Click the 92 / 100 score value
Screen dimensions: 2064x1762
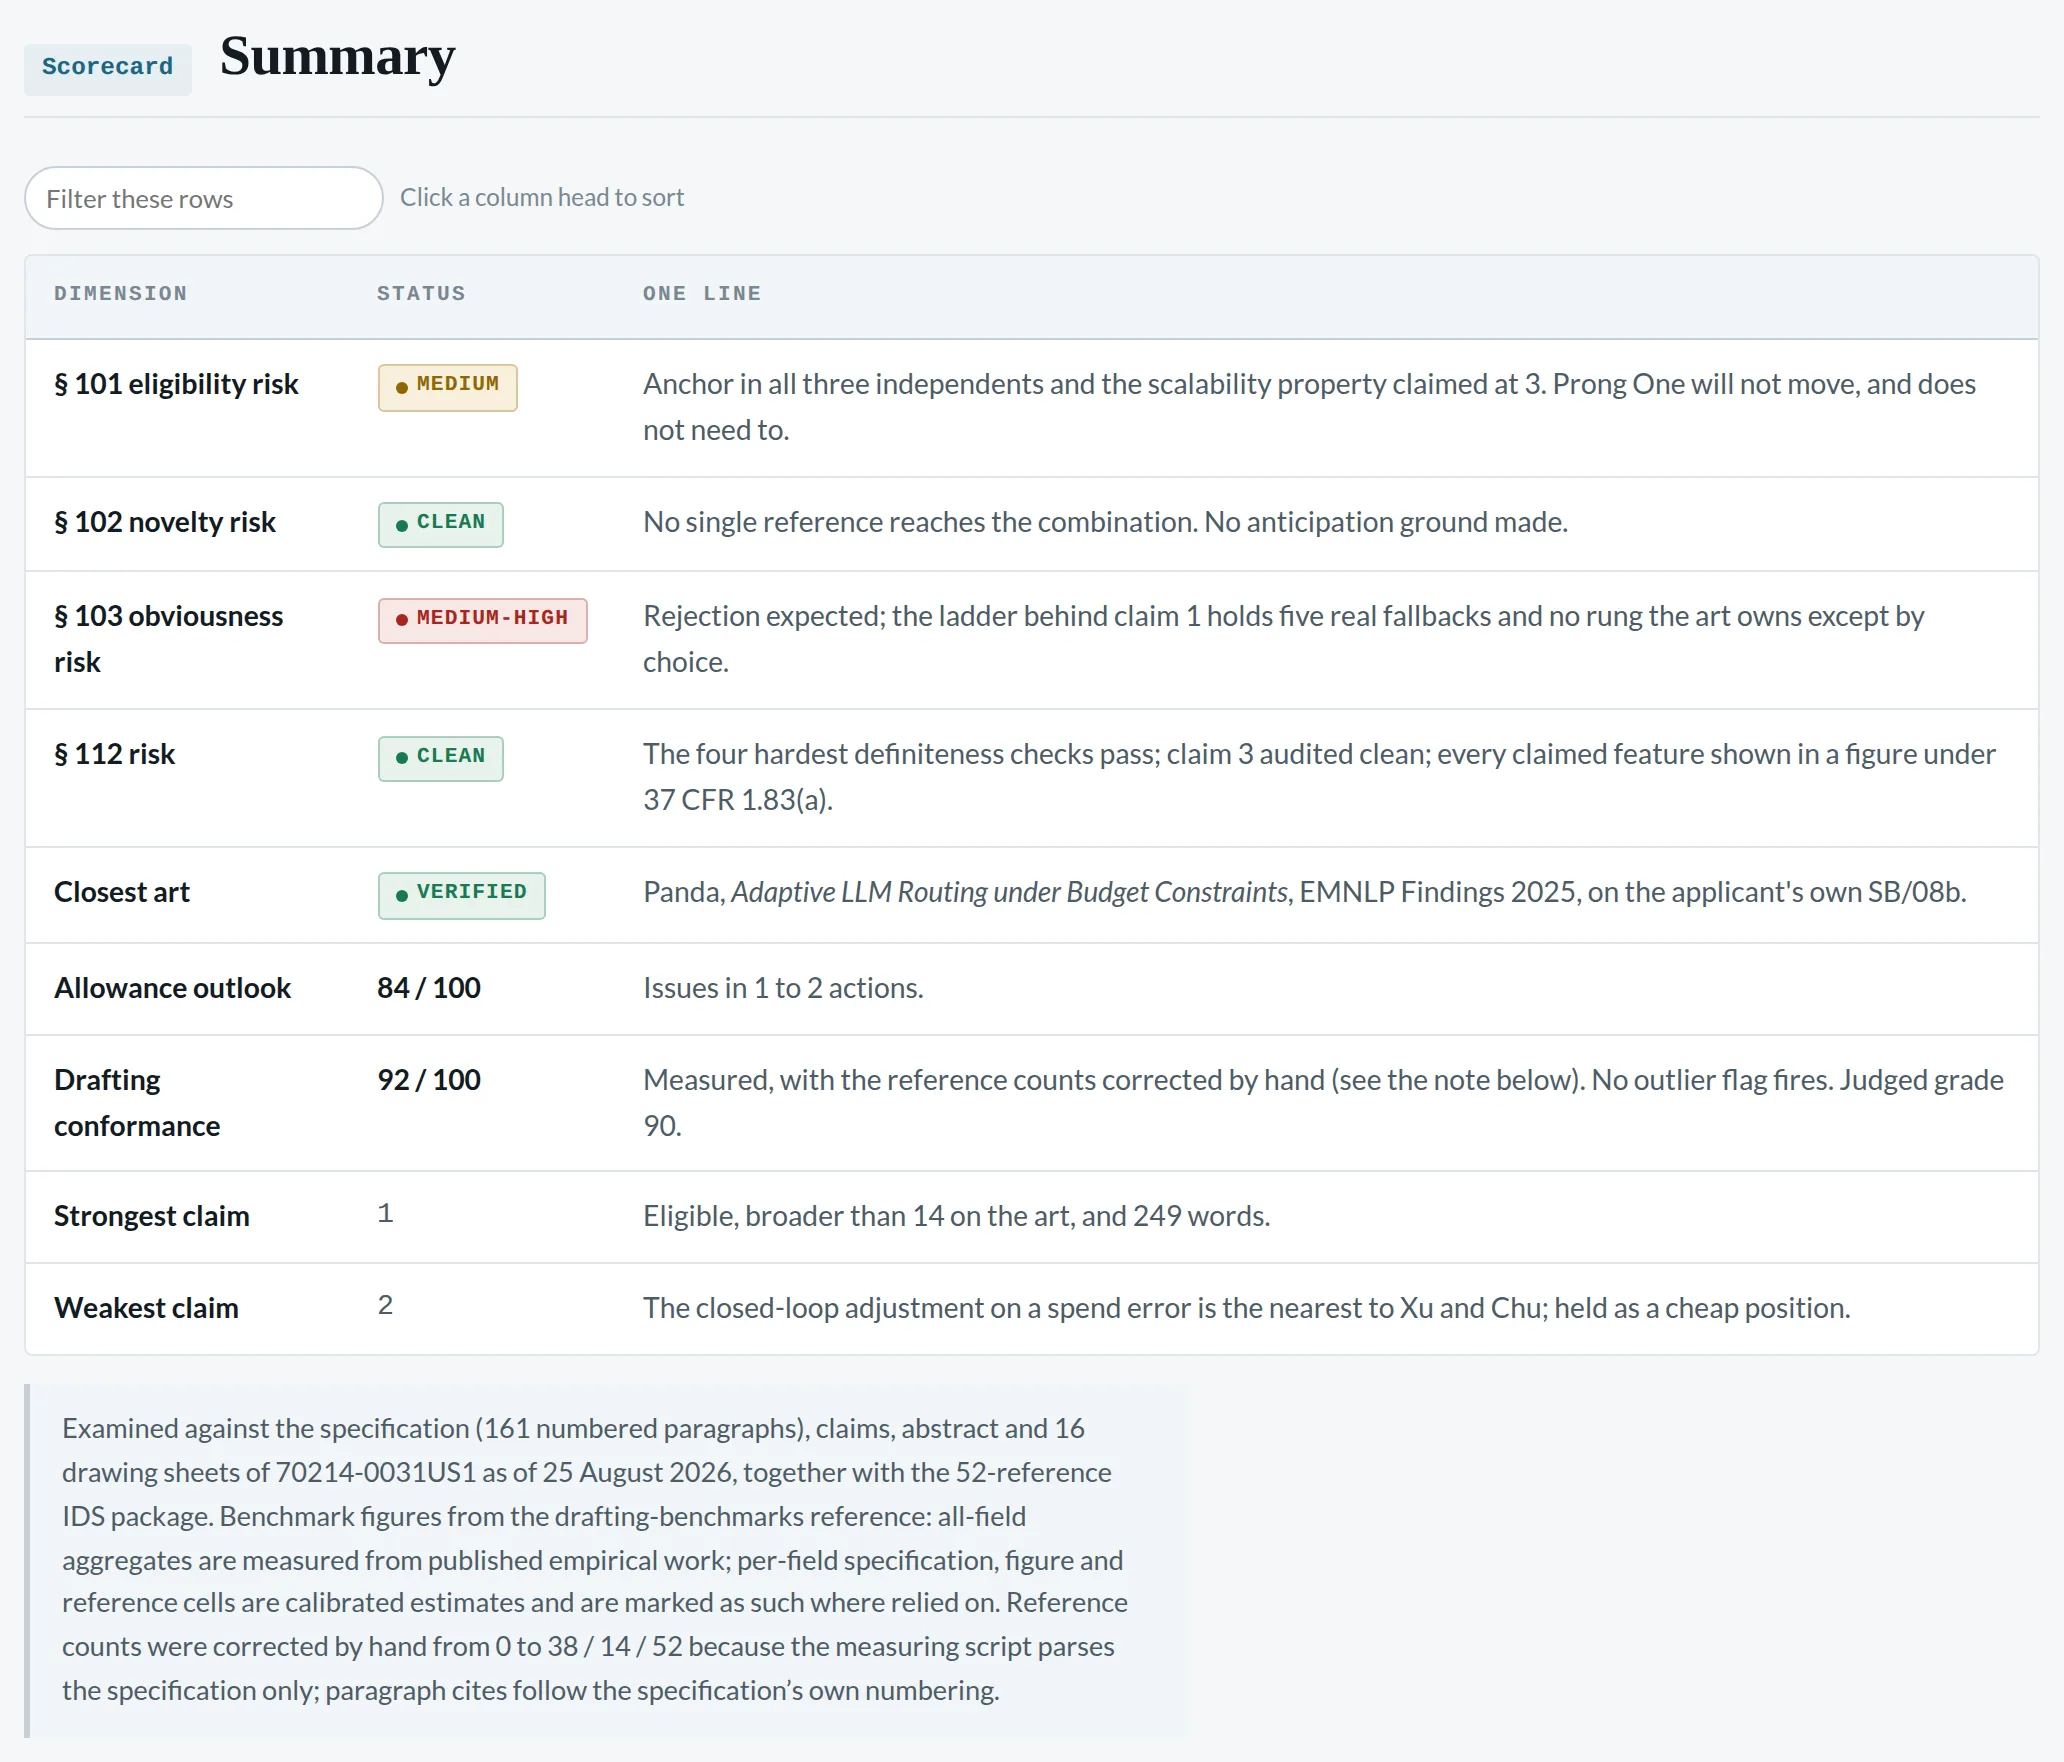[x=429, y=1080]
